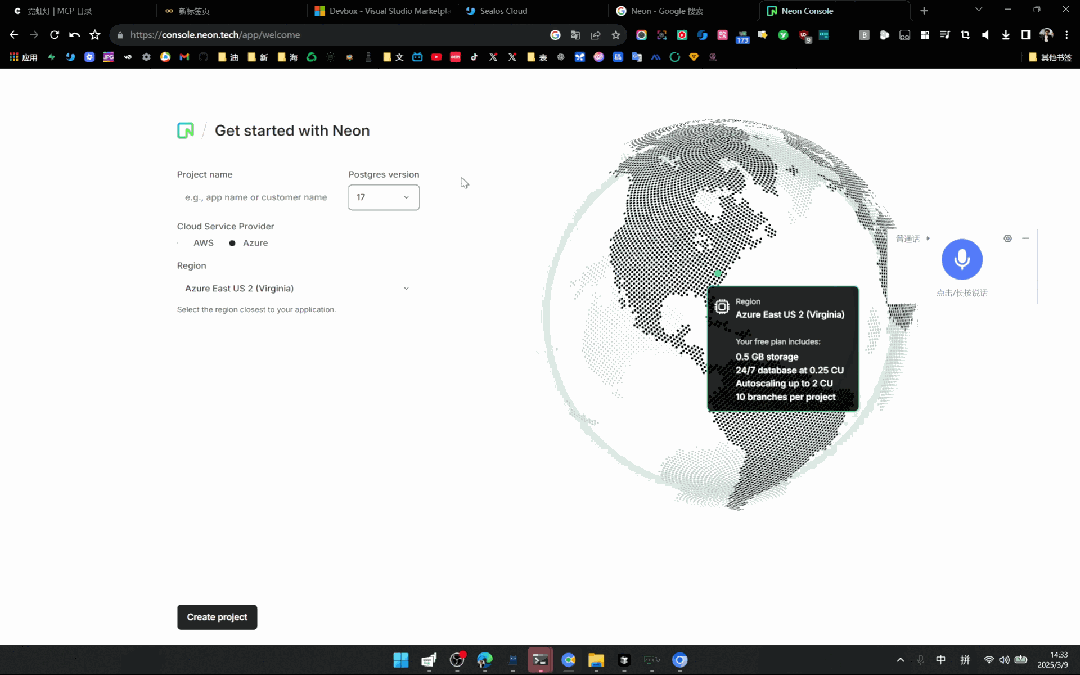This screenshot has height=675, width=1080.
Task: Click the browser address bar URL
Action: [x=300, y=34]
